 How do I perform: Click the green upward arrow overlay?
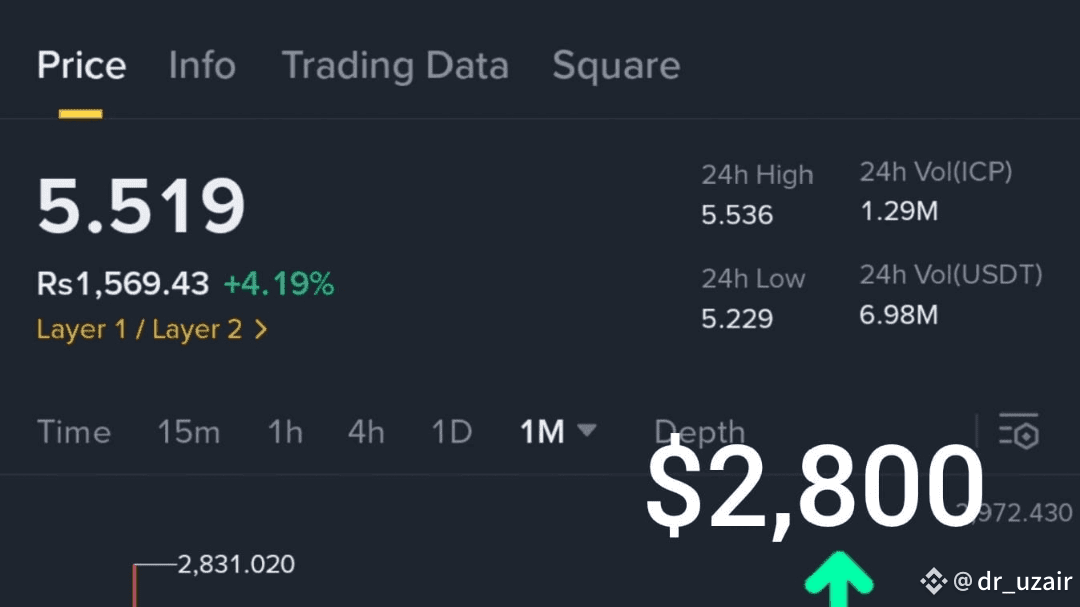pyautogui.click(x=839, y=579)
